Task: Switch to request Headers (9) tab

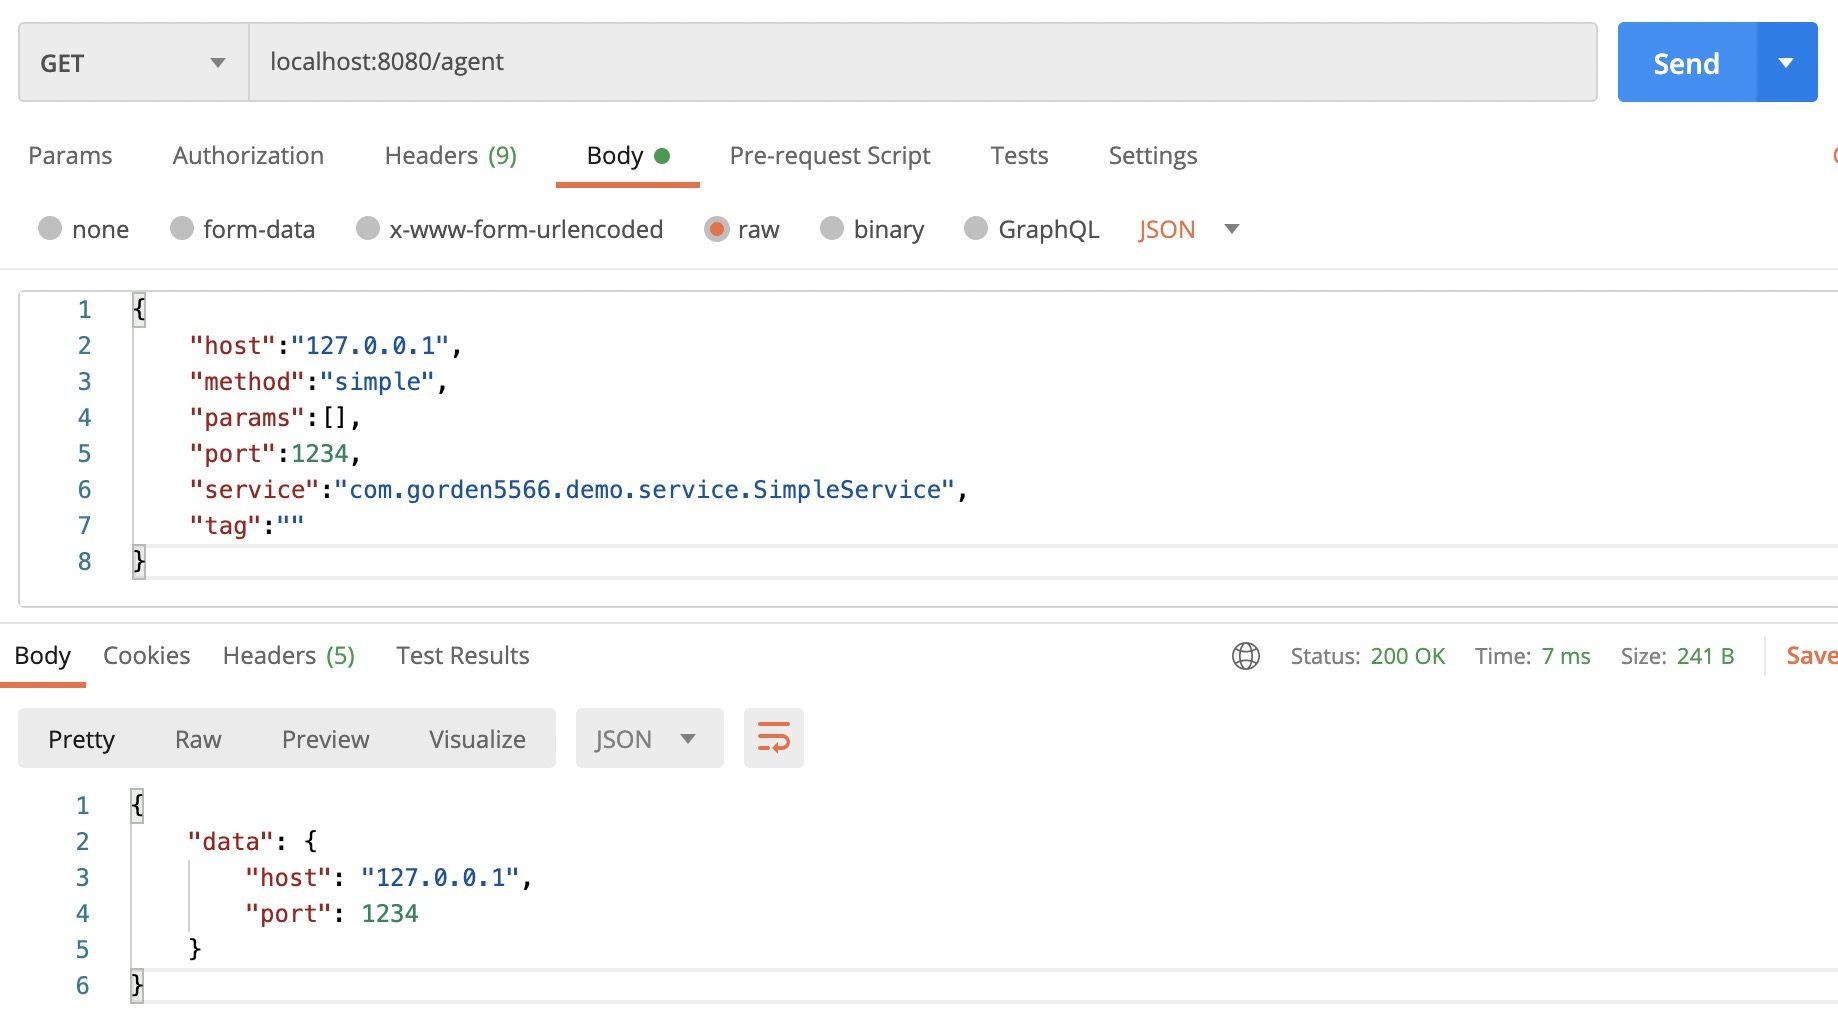Action: tap(451, 155)
